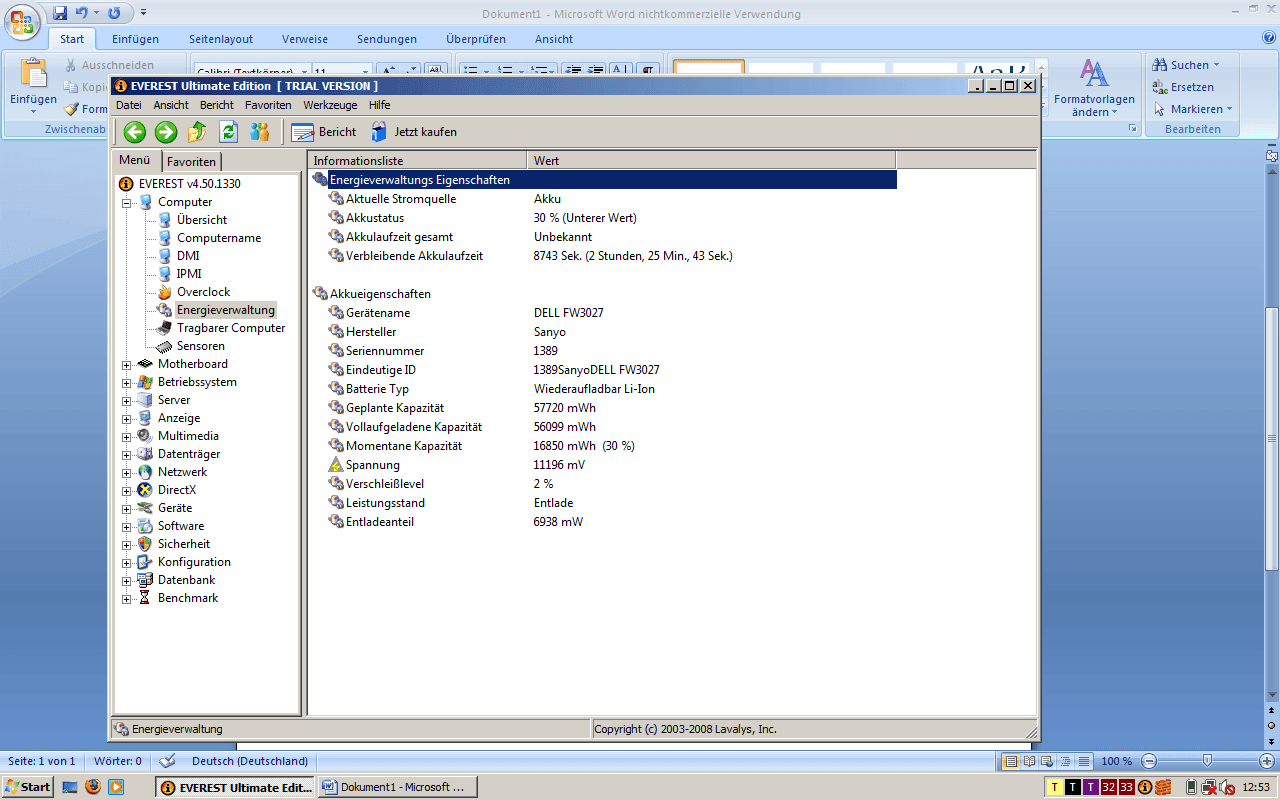Screen dimensions: 1280x800
Task: Switch Word to Full Screen Reading view
Action: tap(1030, 761)
